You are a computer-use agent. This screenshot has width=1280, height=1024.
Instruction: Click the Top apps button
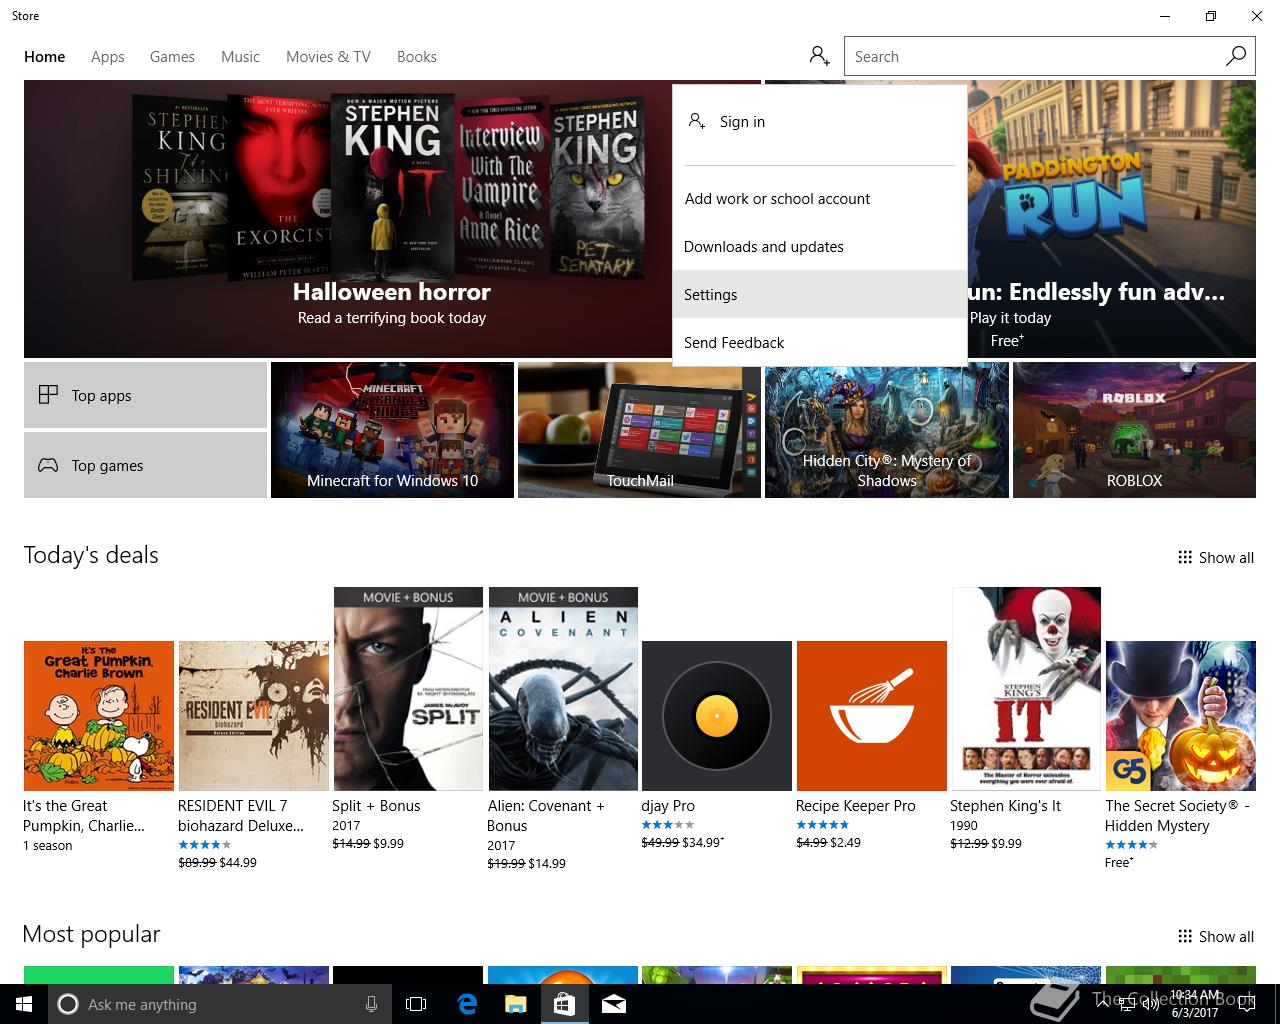point(145,395)
